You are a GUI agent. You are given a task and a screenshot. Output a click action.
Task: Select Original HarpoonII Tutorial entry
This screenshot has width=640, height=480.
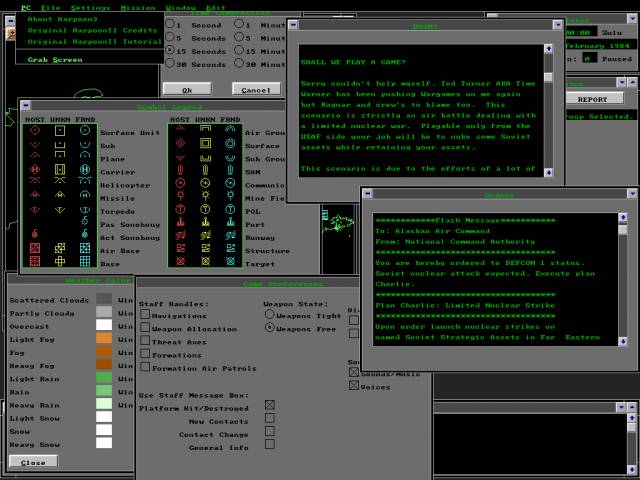[x=94, y=42]
